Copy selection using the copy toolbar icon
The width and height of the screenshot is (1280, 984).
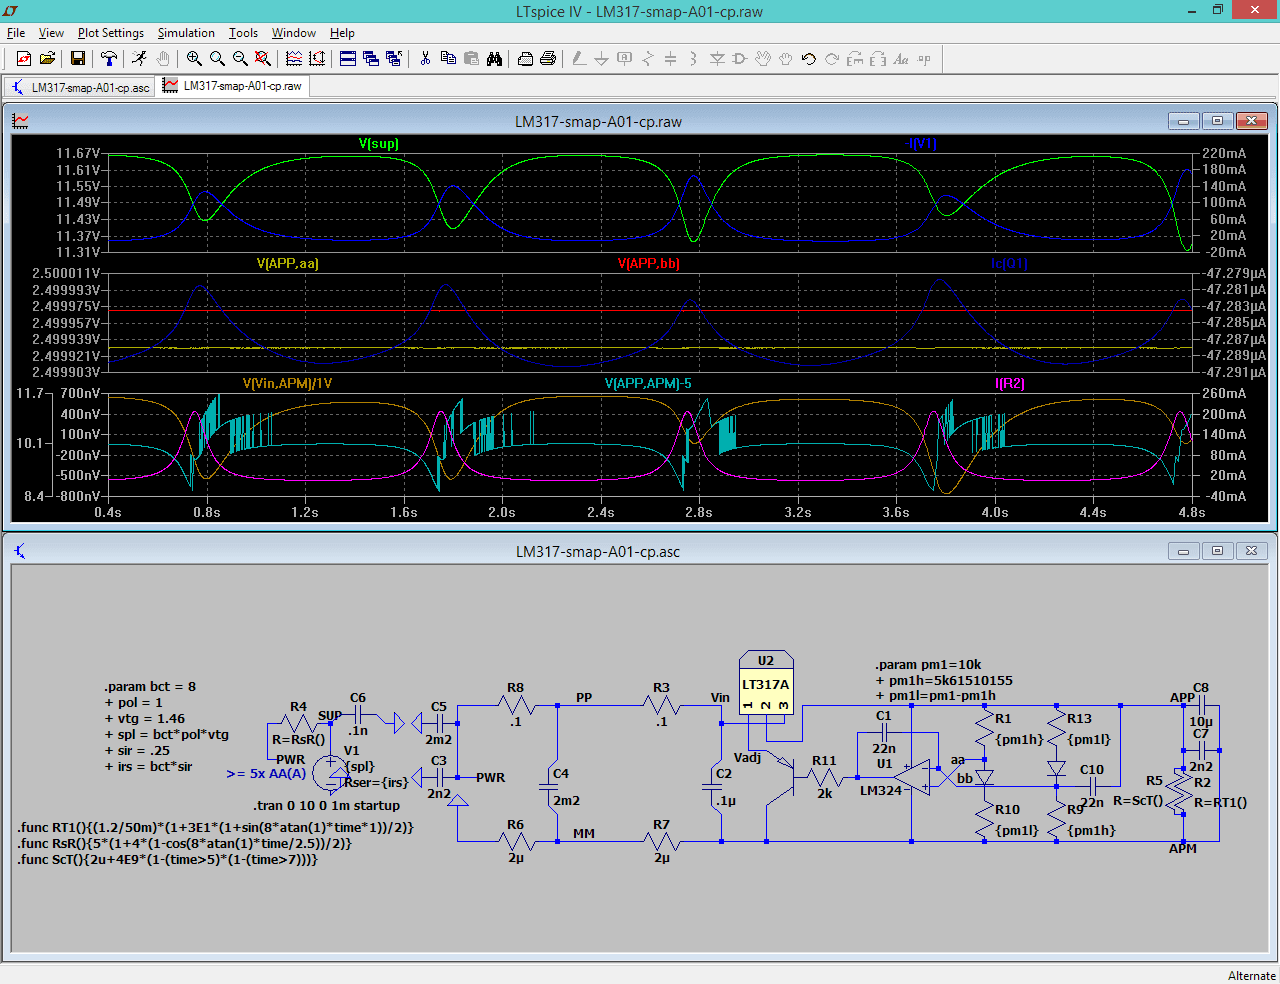click(448, 58)
